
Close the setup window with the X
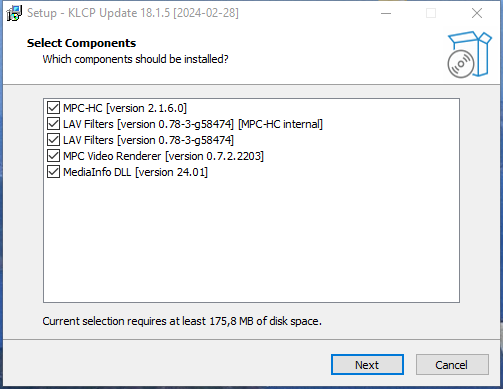[477, 13]
